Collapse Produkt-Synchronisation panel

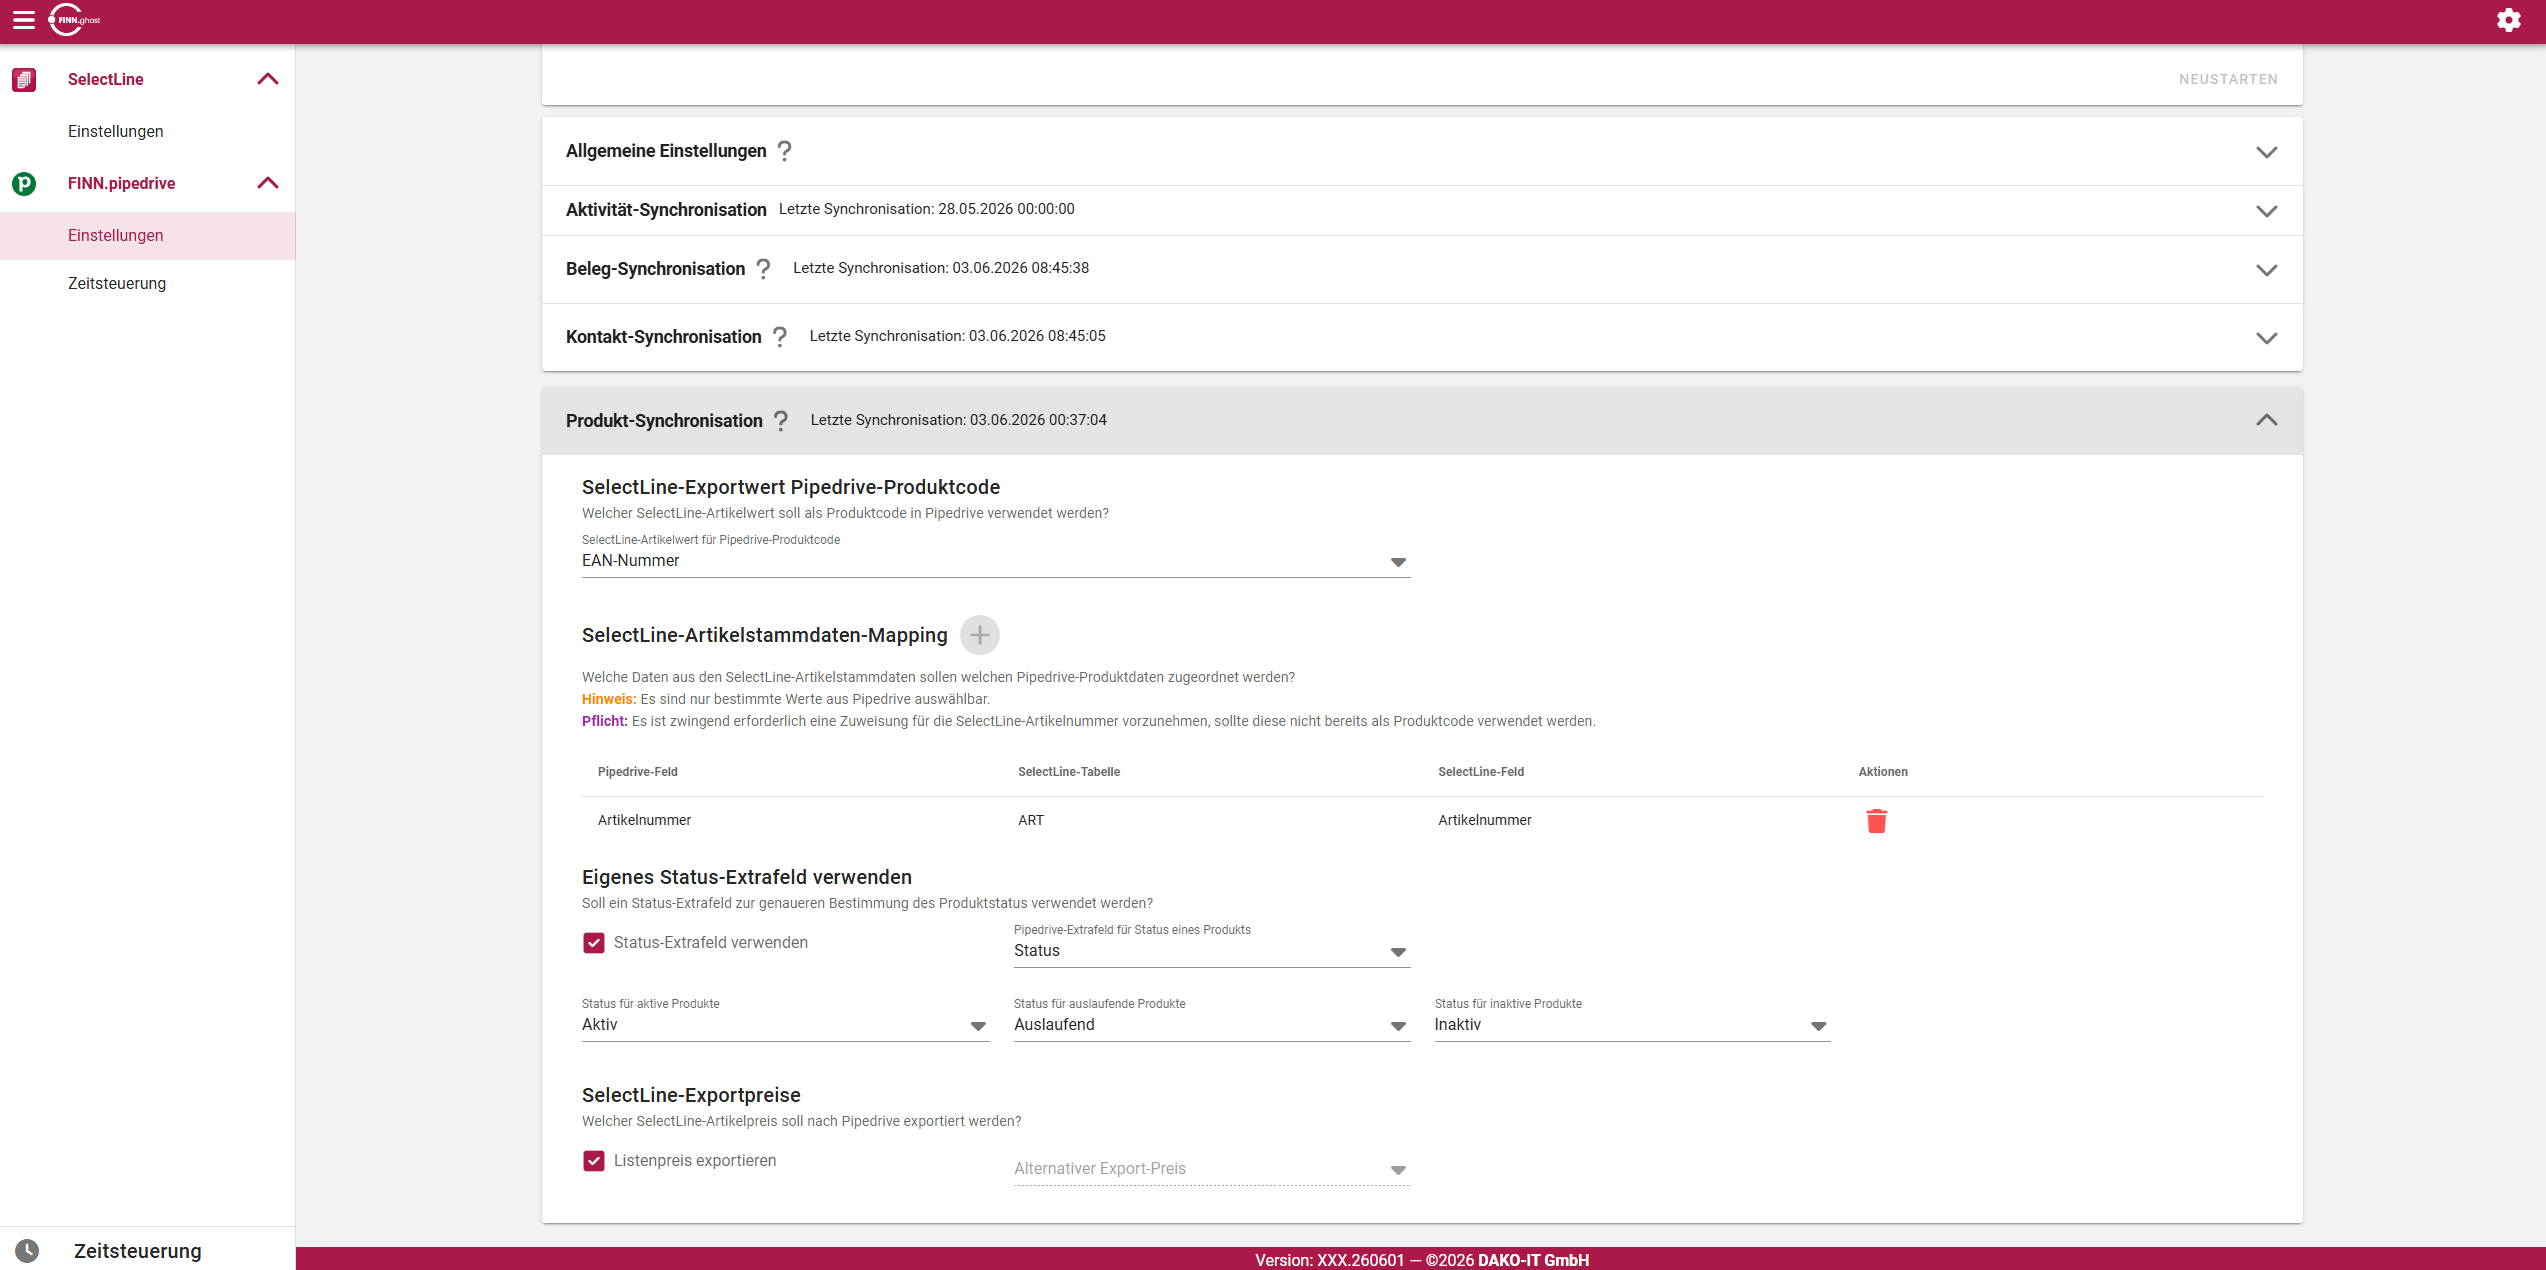coord(2267,421)
